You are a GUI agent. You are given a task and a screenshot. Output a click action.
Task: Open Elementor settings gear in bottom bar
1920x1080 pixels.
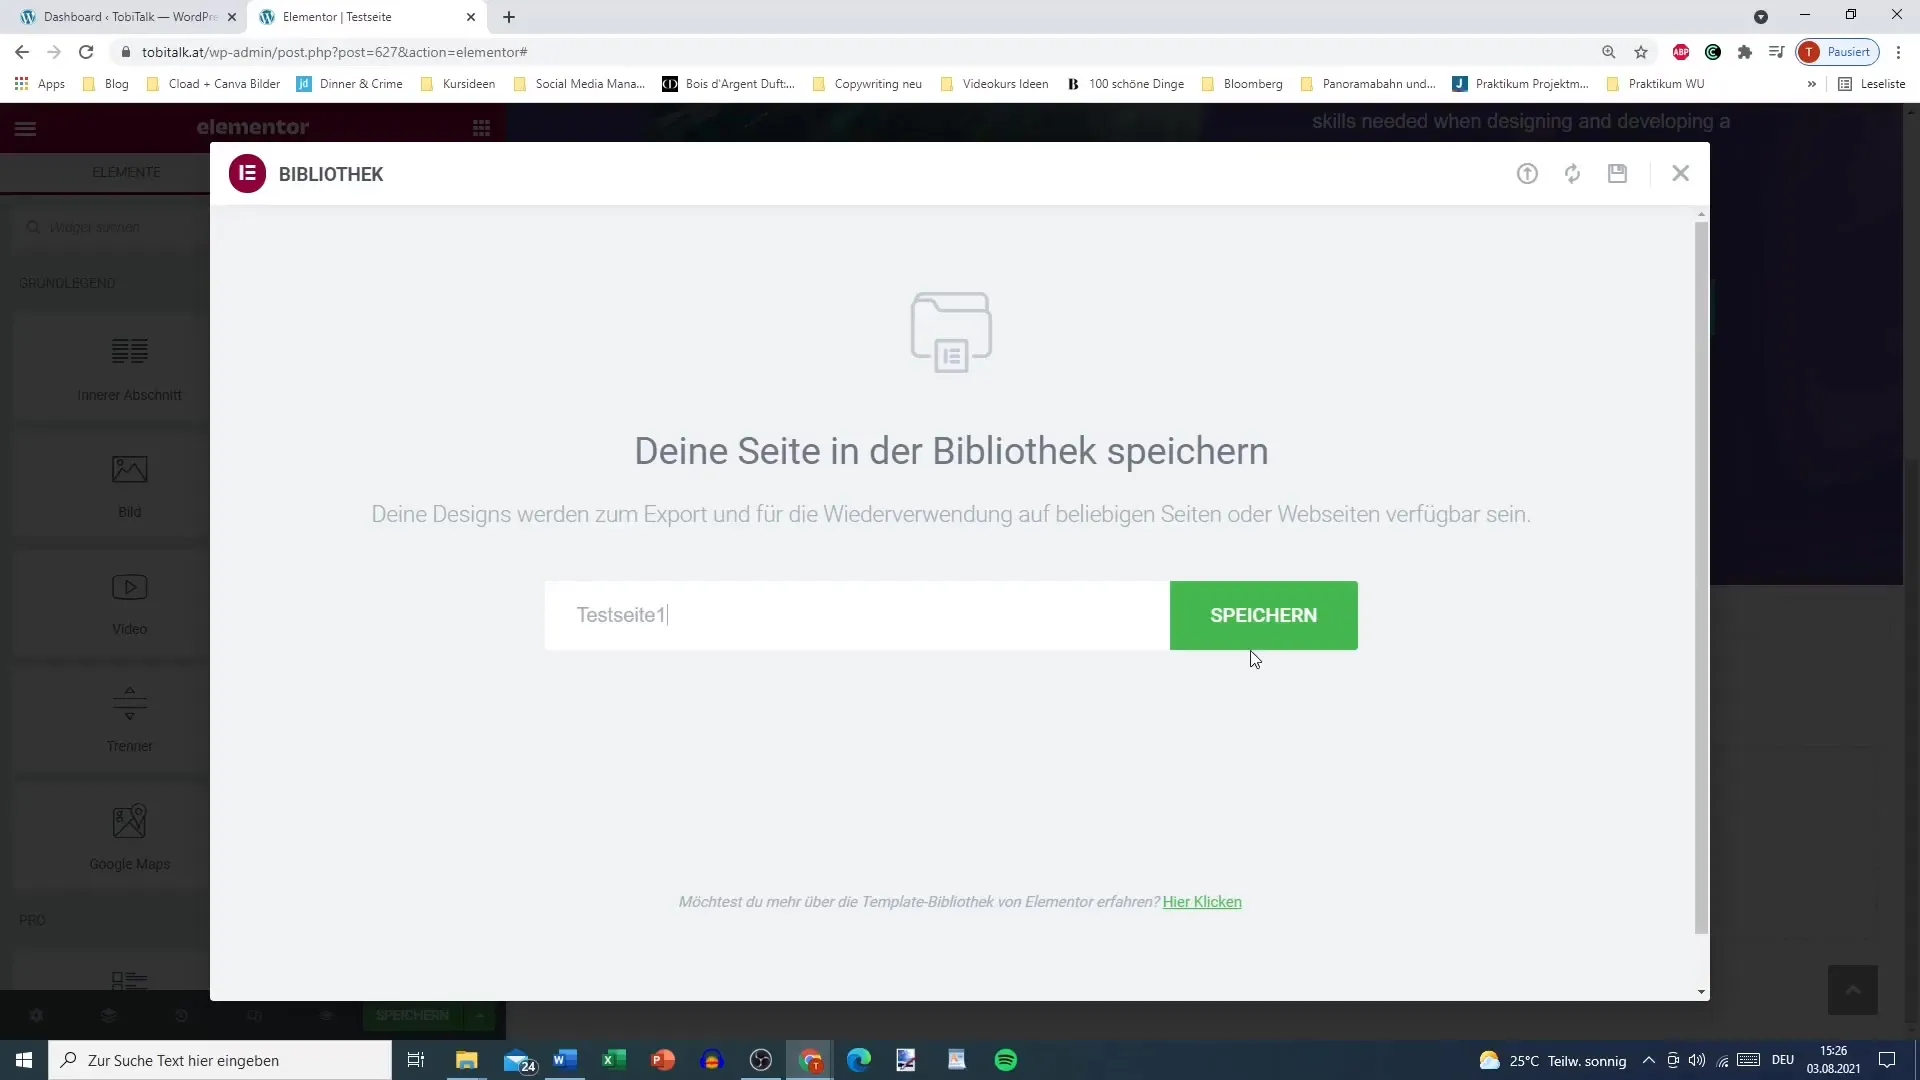coord(36,1016)
